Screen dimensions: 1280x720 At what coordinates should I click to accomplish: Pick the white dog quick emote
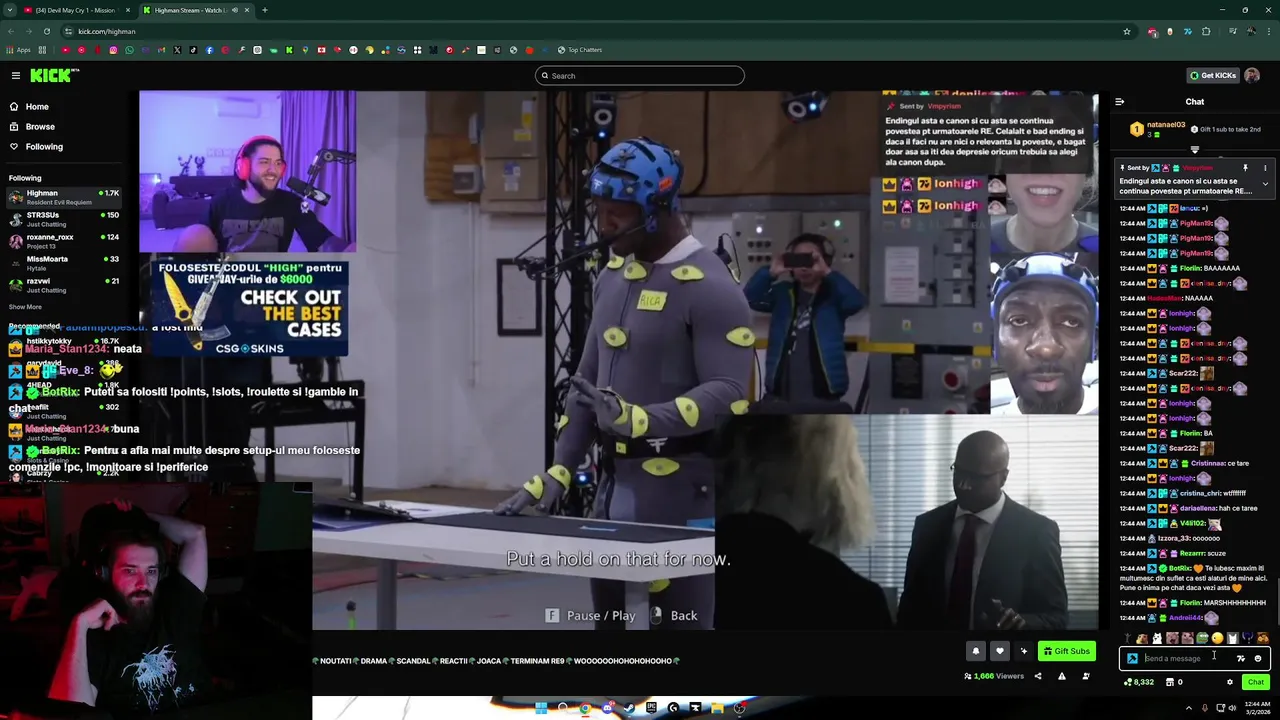pos(1157,638)
